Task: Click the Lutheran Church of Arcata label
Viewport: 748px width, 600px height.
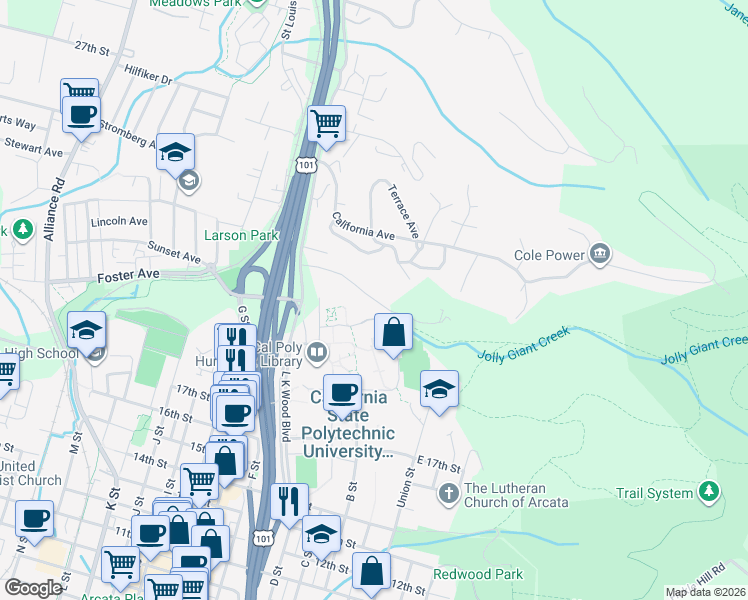Action: coord(516,495)
